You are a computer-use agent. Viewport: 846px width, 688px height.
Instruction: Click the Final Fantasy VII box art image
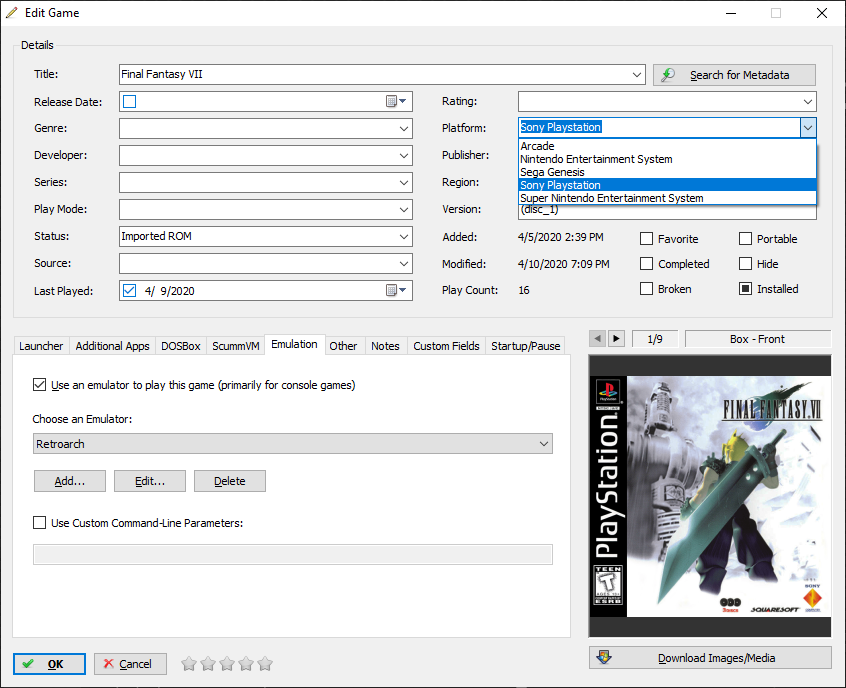(x=710, y=496)
